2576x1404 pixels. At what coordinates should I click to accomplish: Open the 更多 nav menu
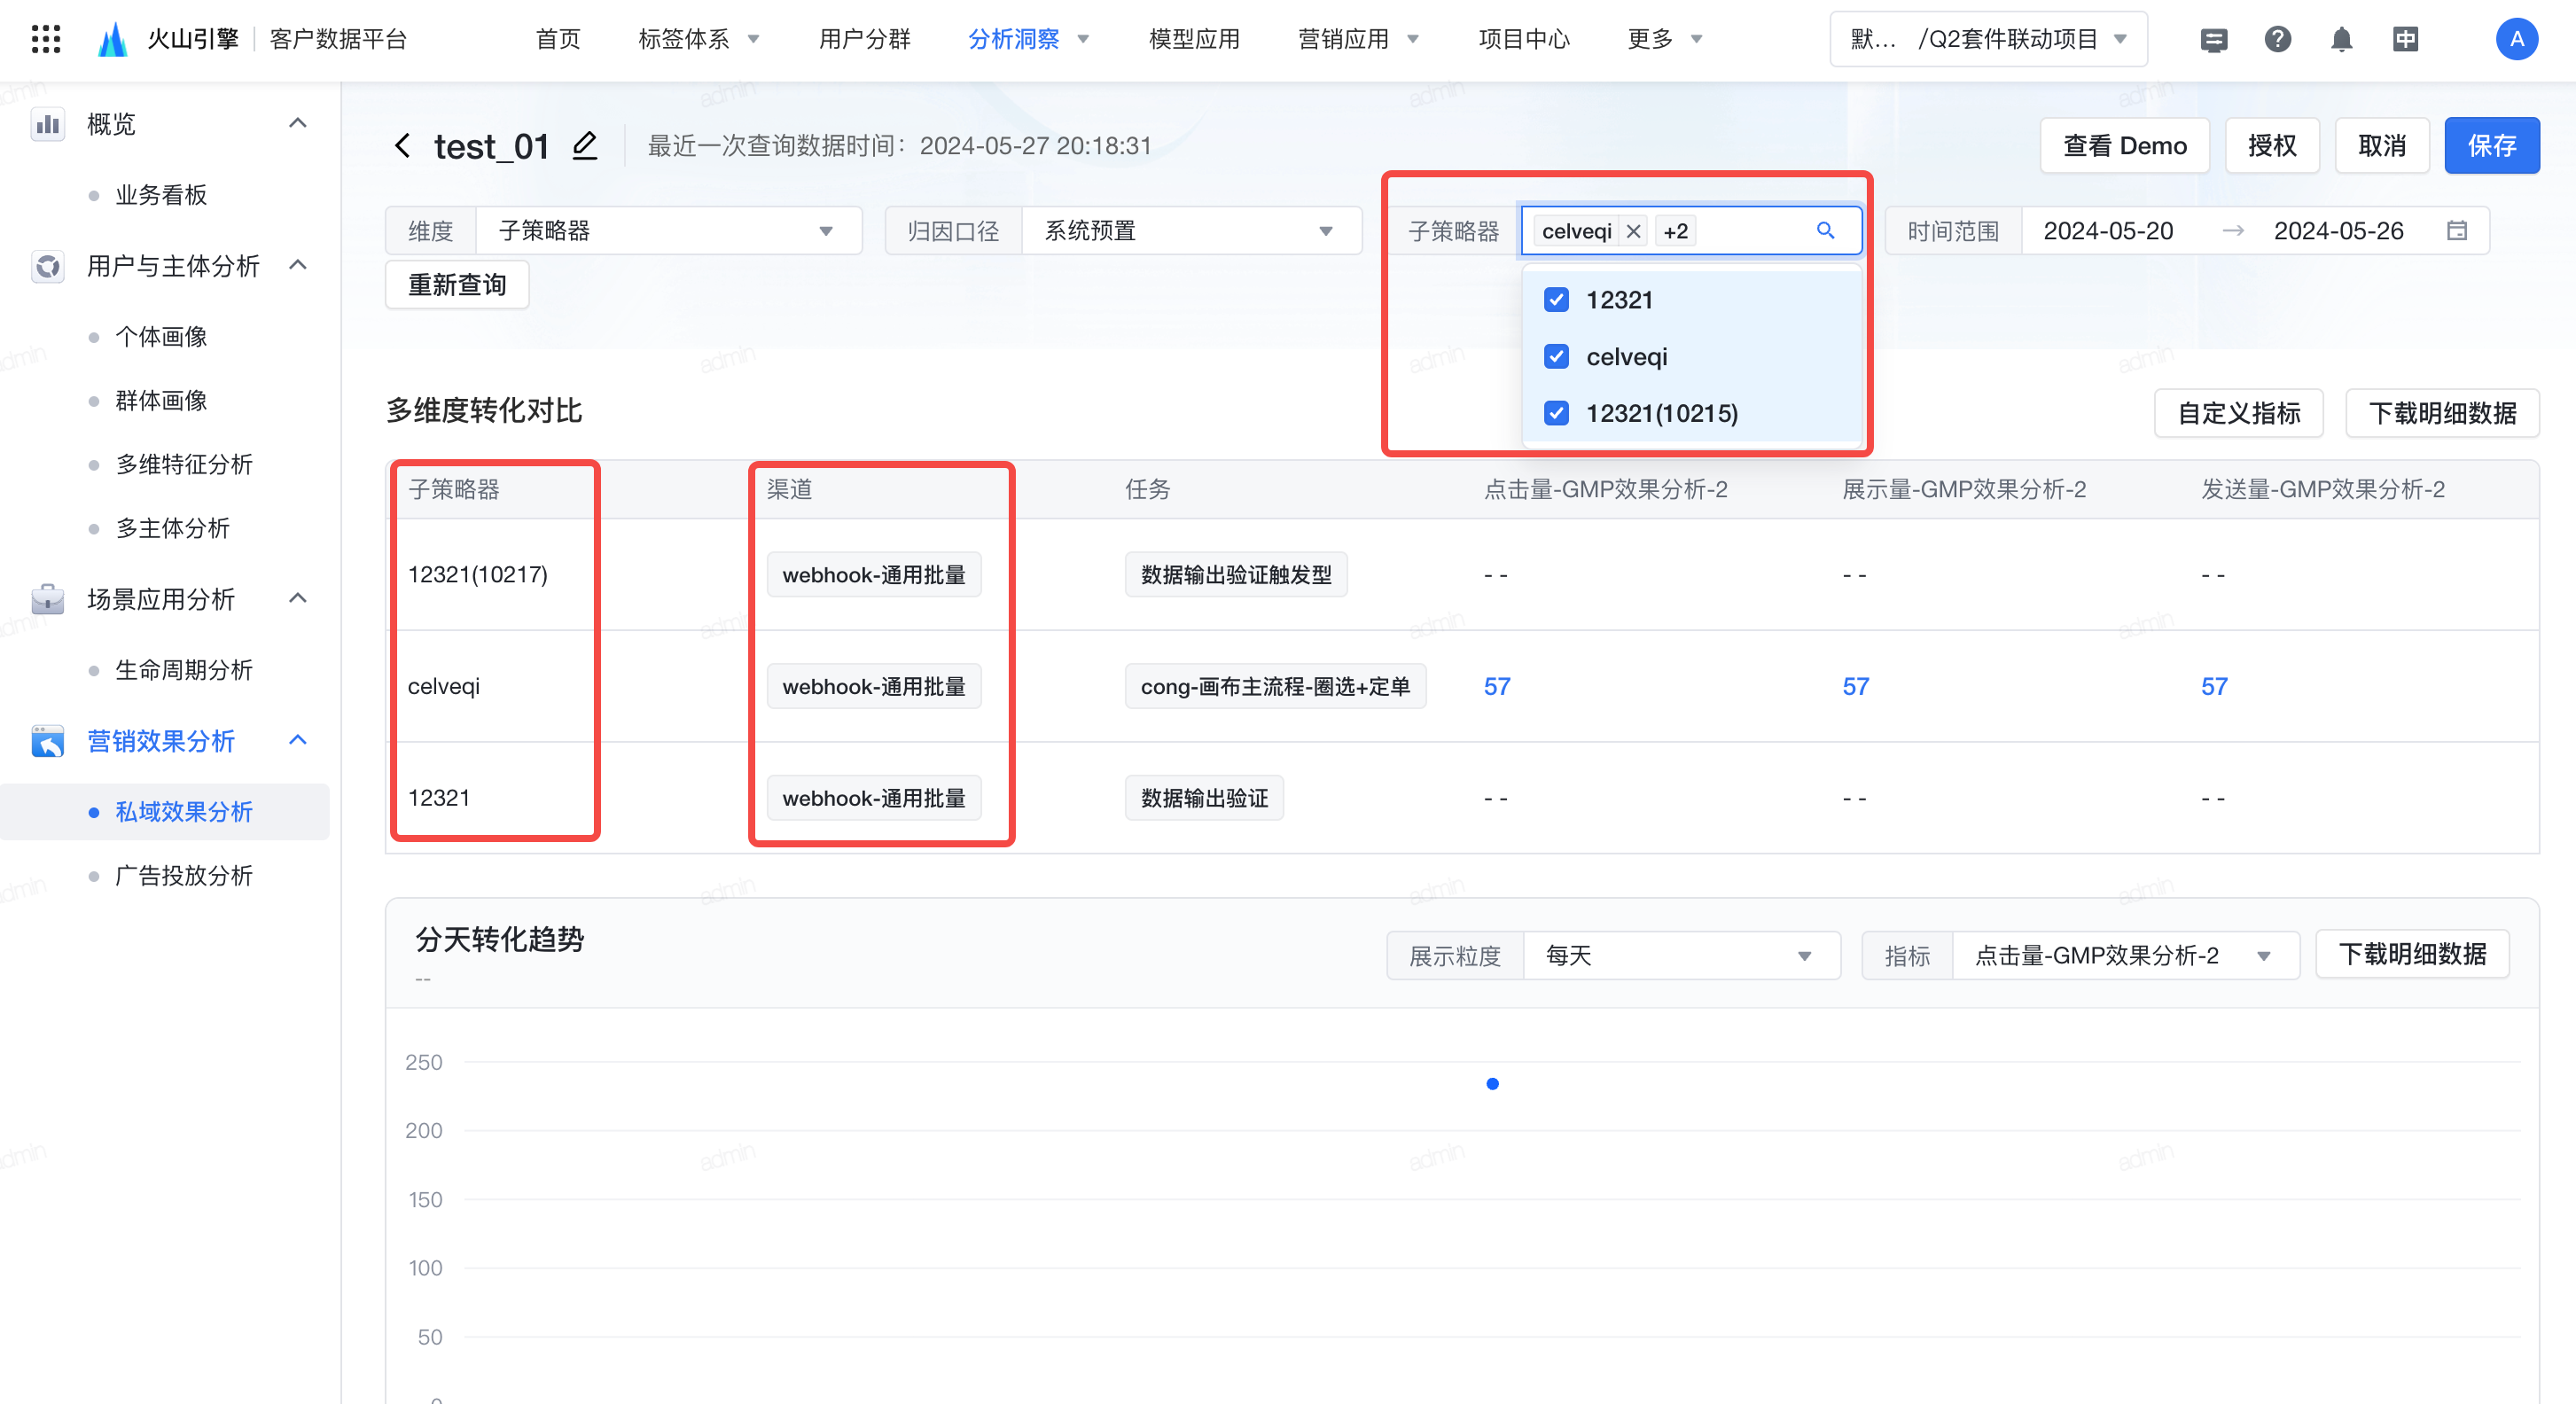coord(1665,39)
